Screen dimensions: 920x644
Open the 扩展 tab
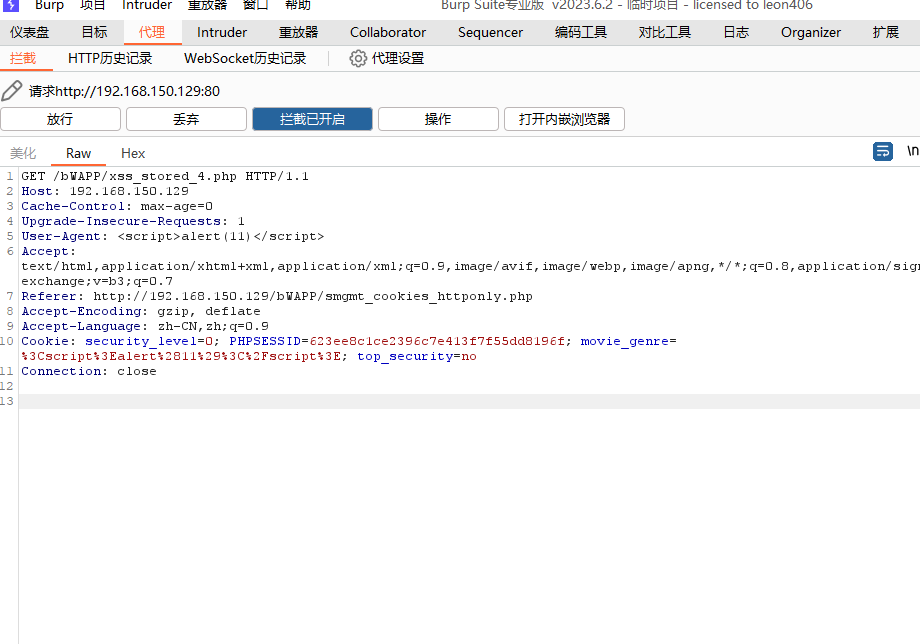[x=885, y=32]
